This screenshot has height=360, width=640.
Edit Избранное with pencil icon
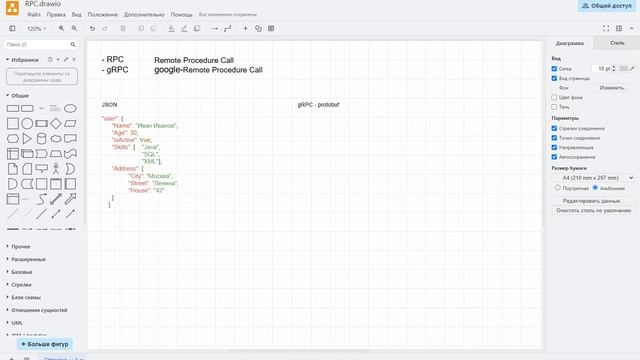coord(66,60)
